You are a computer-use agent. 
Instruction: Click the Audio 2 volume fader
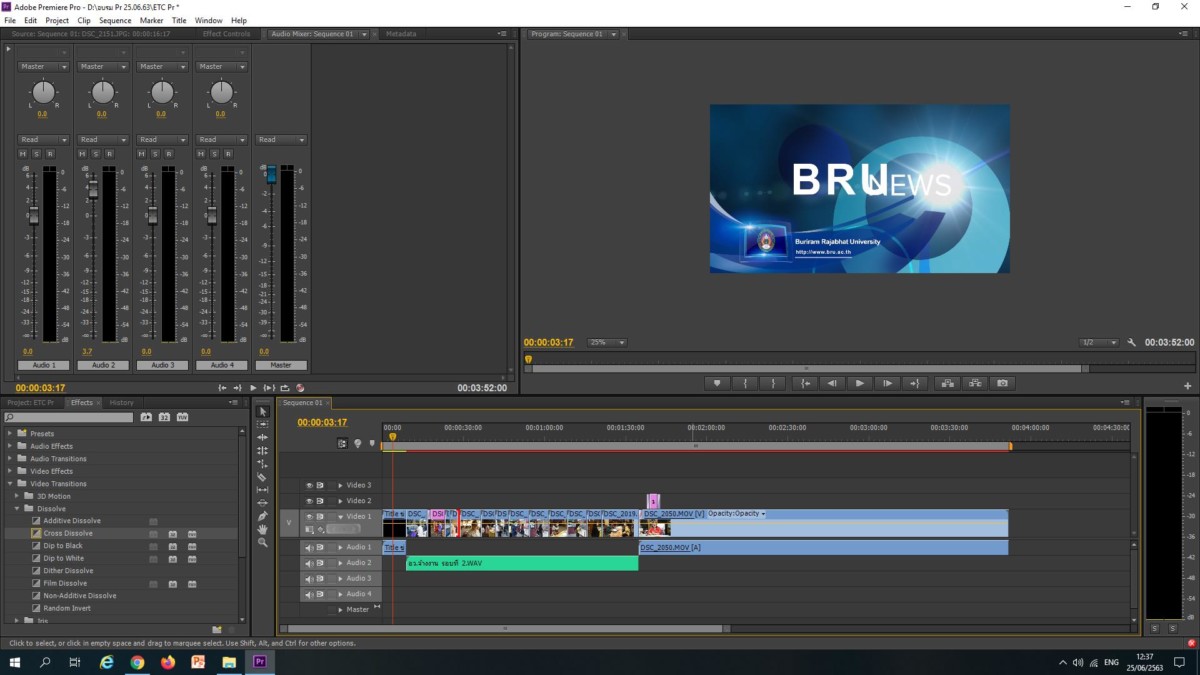[92, 190]
